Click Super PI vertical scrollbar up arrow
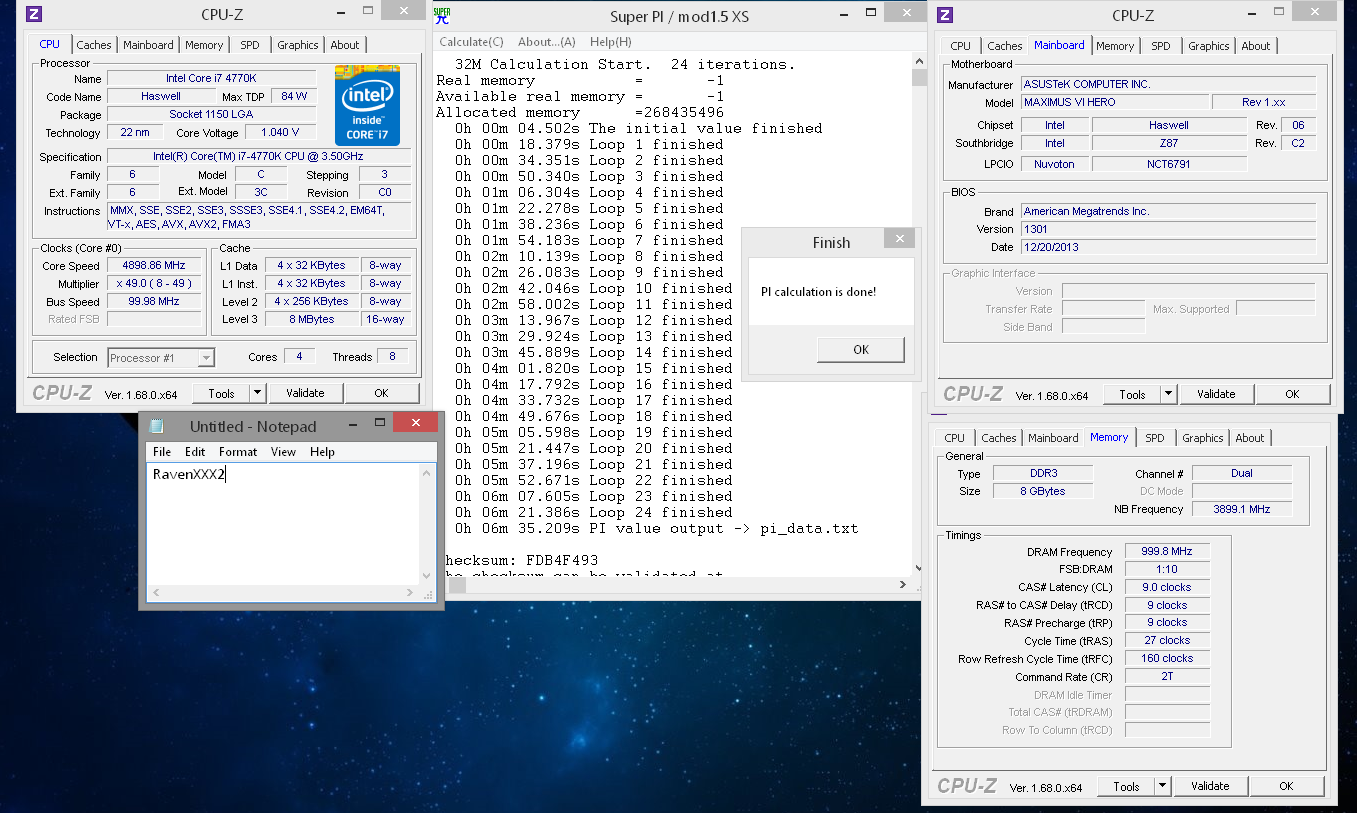Image resolution: width=1357 pixels, height=813 pixels. pos(919,63)
